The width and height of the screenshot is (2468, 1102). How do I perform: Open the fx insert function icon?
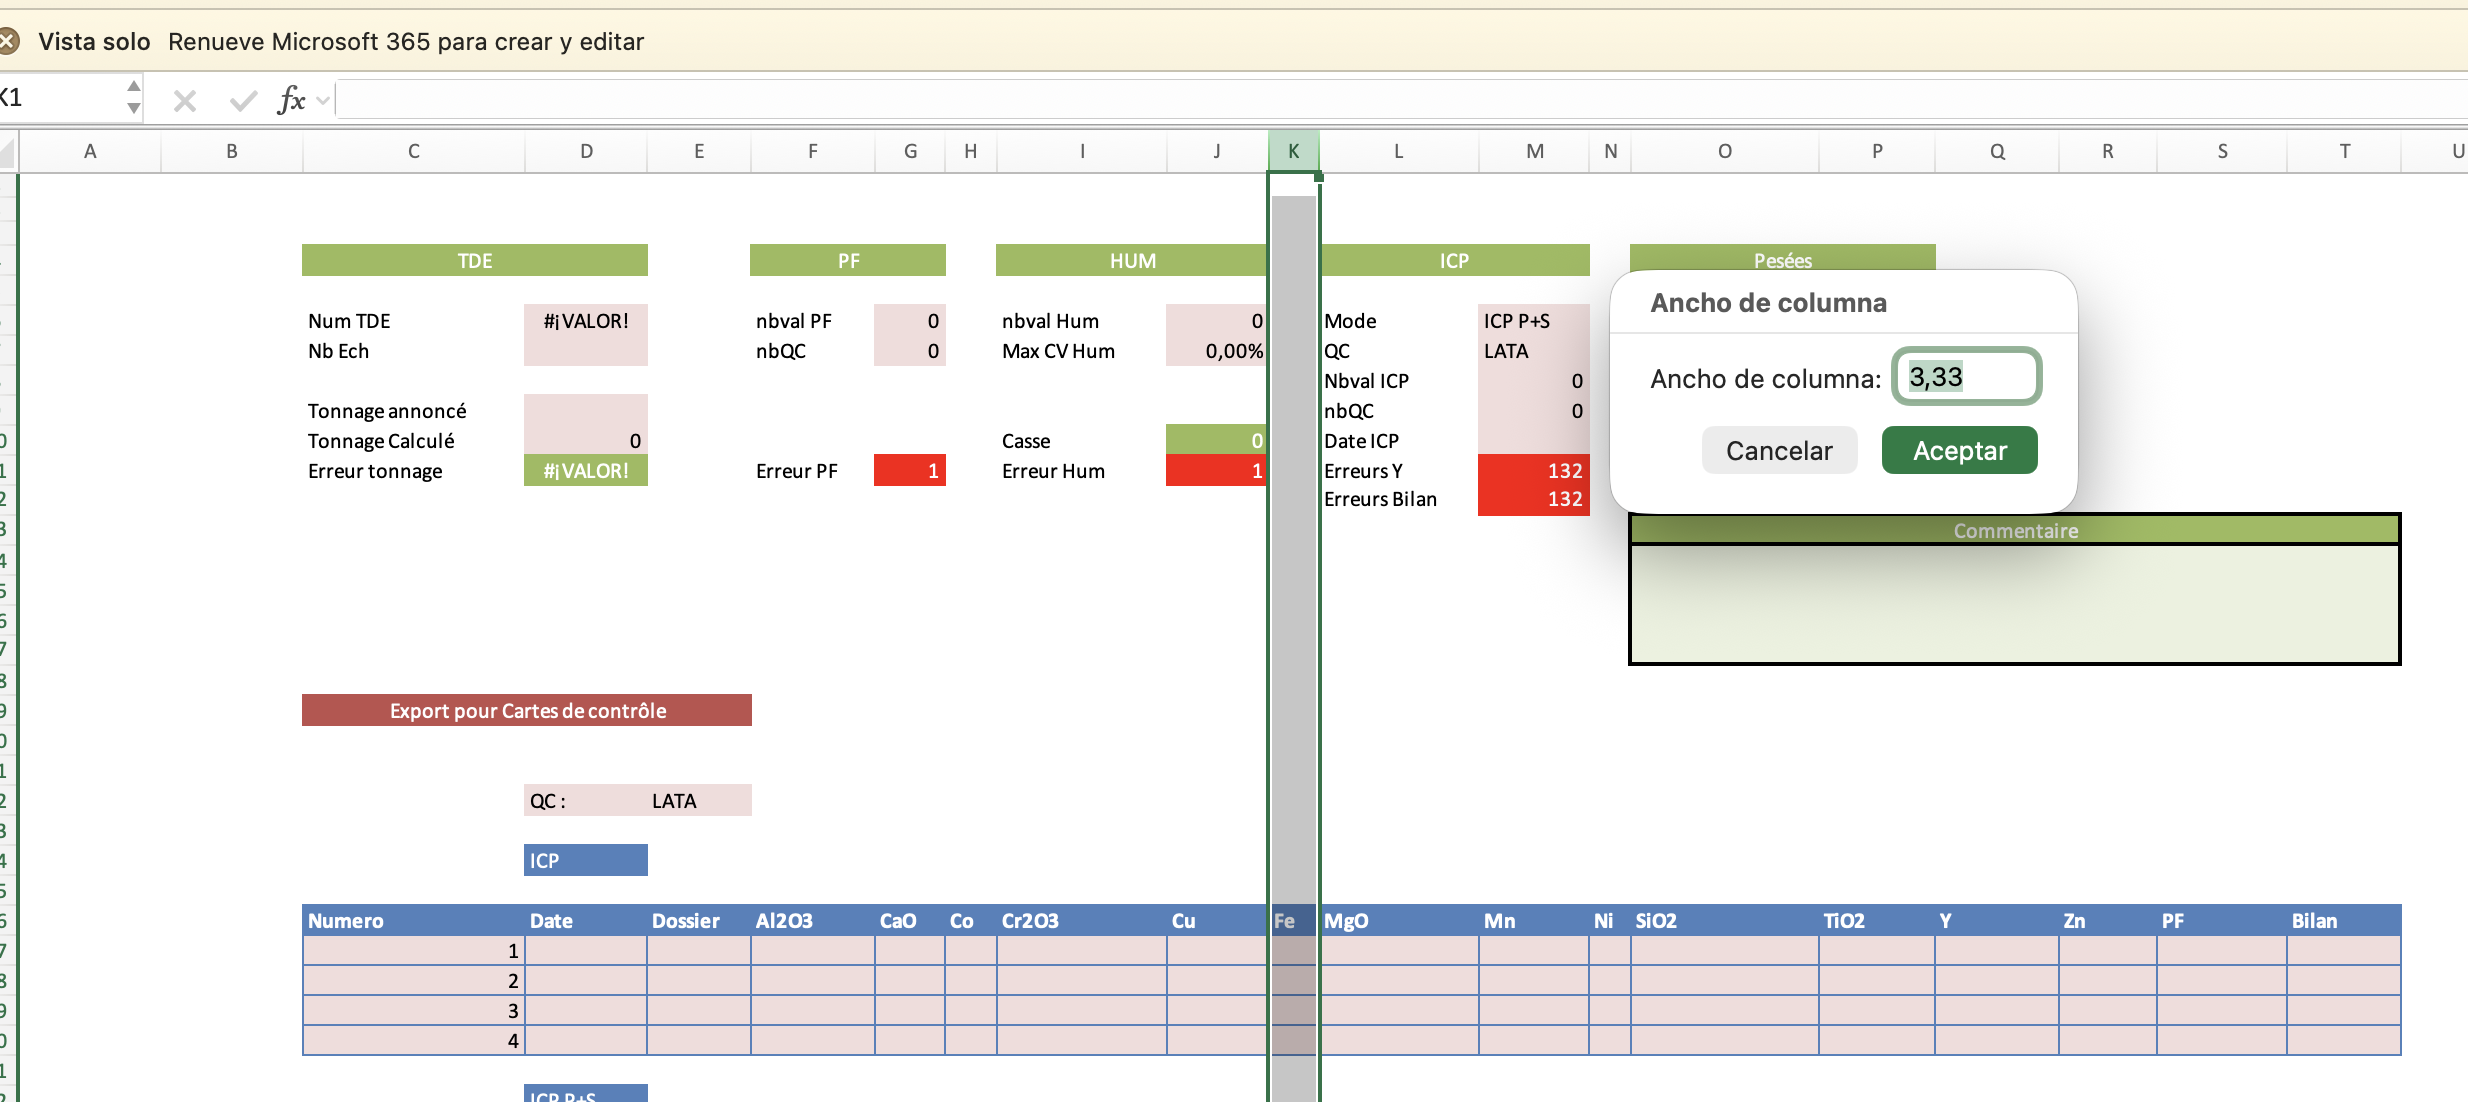pos(290,100)
